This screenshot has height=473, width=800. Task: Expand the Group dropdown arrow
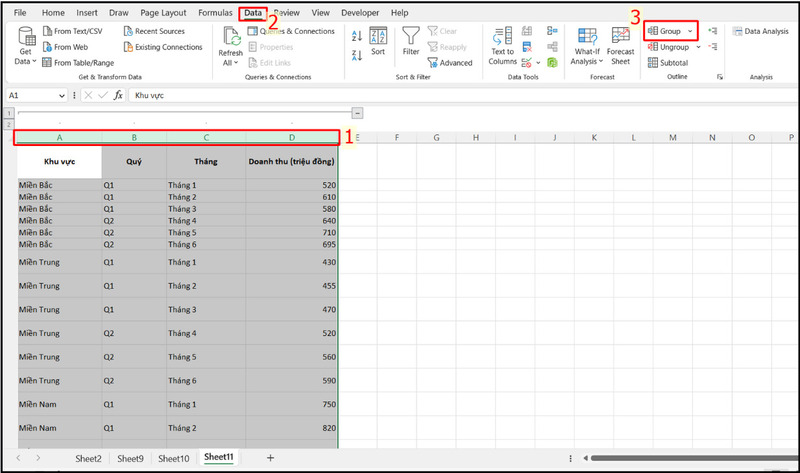tap(690, 31)
